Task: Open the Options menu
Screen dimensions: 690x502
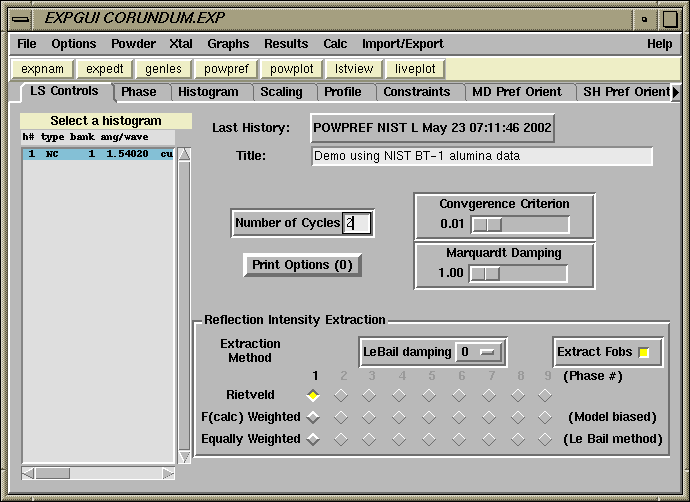Action: tap(73, 44)
